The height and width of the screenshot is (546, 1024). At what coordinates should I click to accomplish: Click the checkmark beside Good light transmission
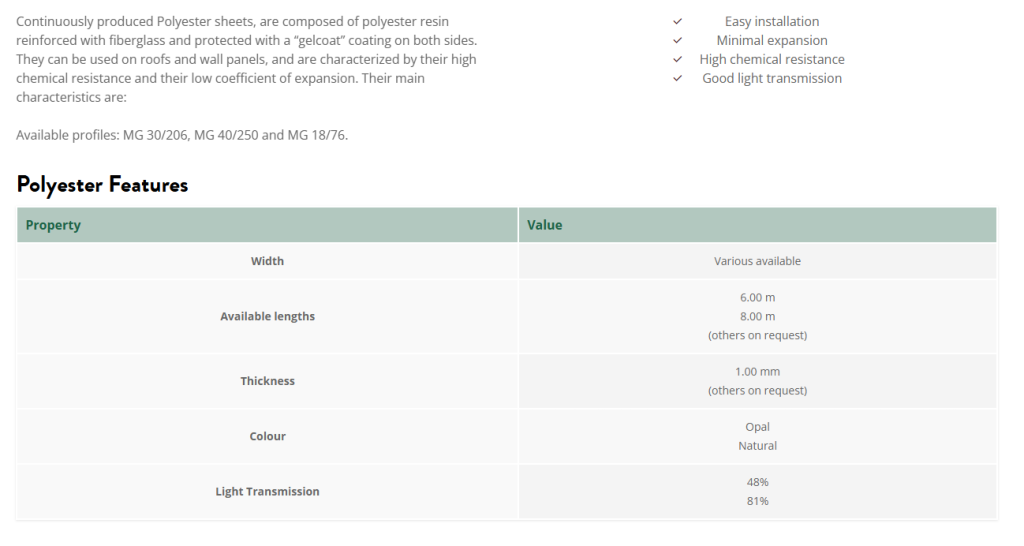(677, 78)
